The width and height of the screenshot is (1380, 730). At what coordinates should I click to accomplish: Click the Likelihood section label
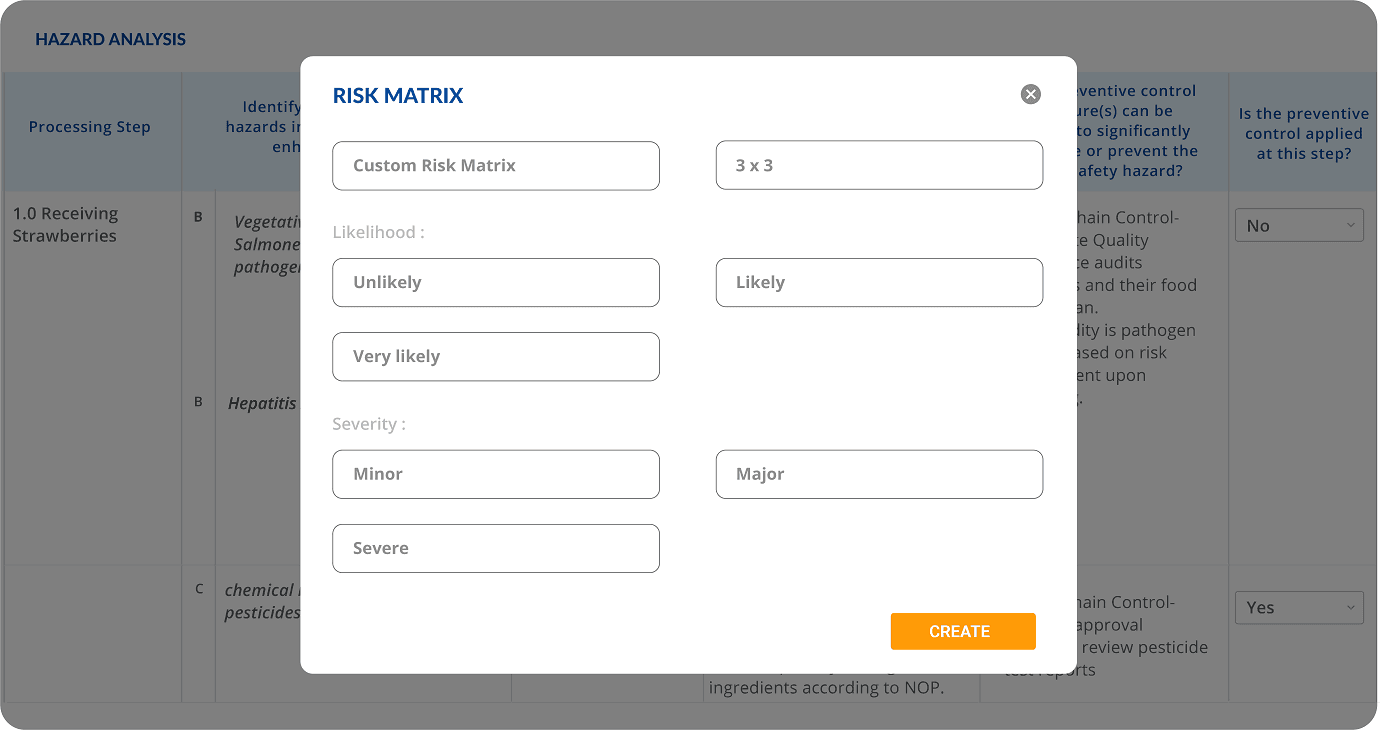click(378, 233)
